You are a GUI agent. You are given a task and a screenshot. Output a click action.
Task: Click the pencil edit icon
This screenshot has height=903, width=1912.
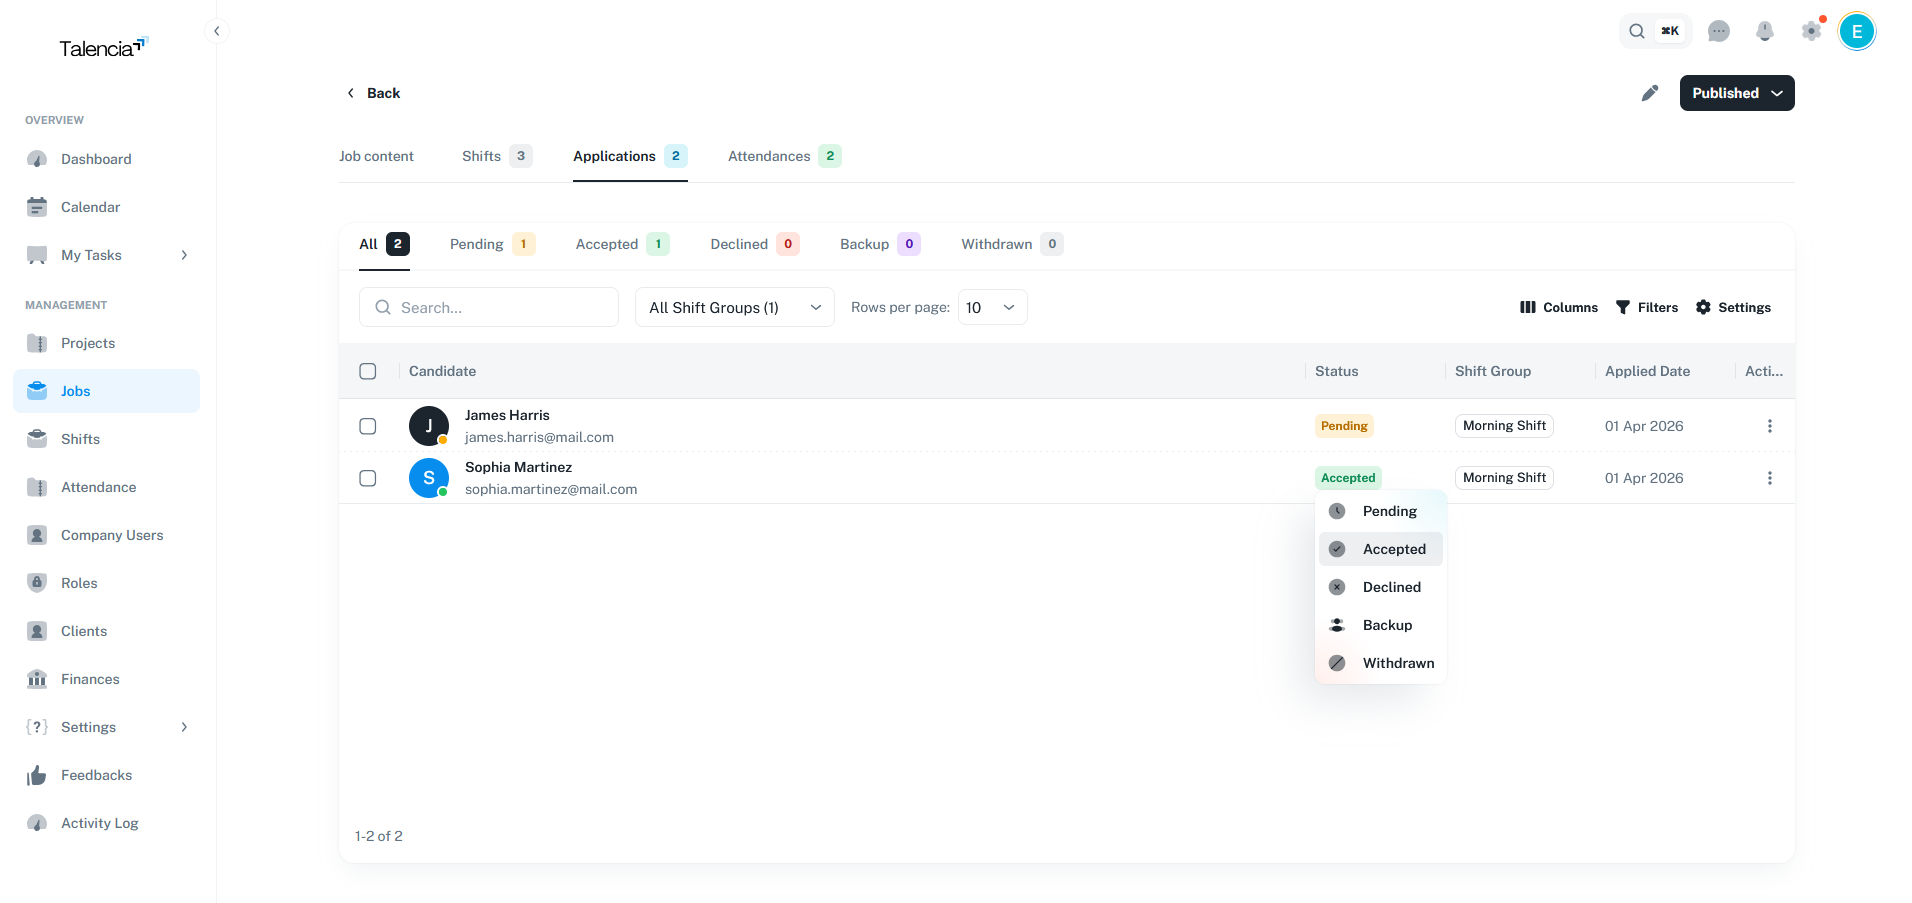(1650, 93)
